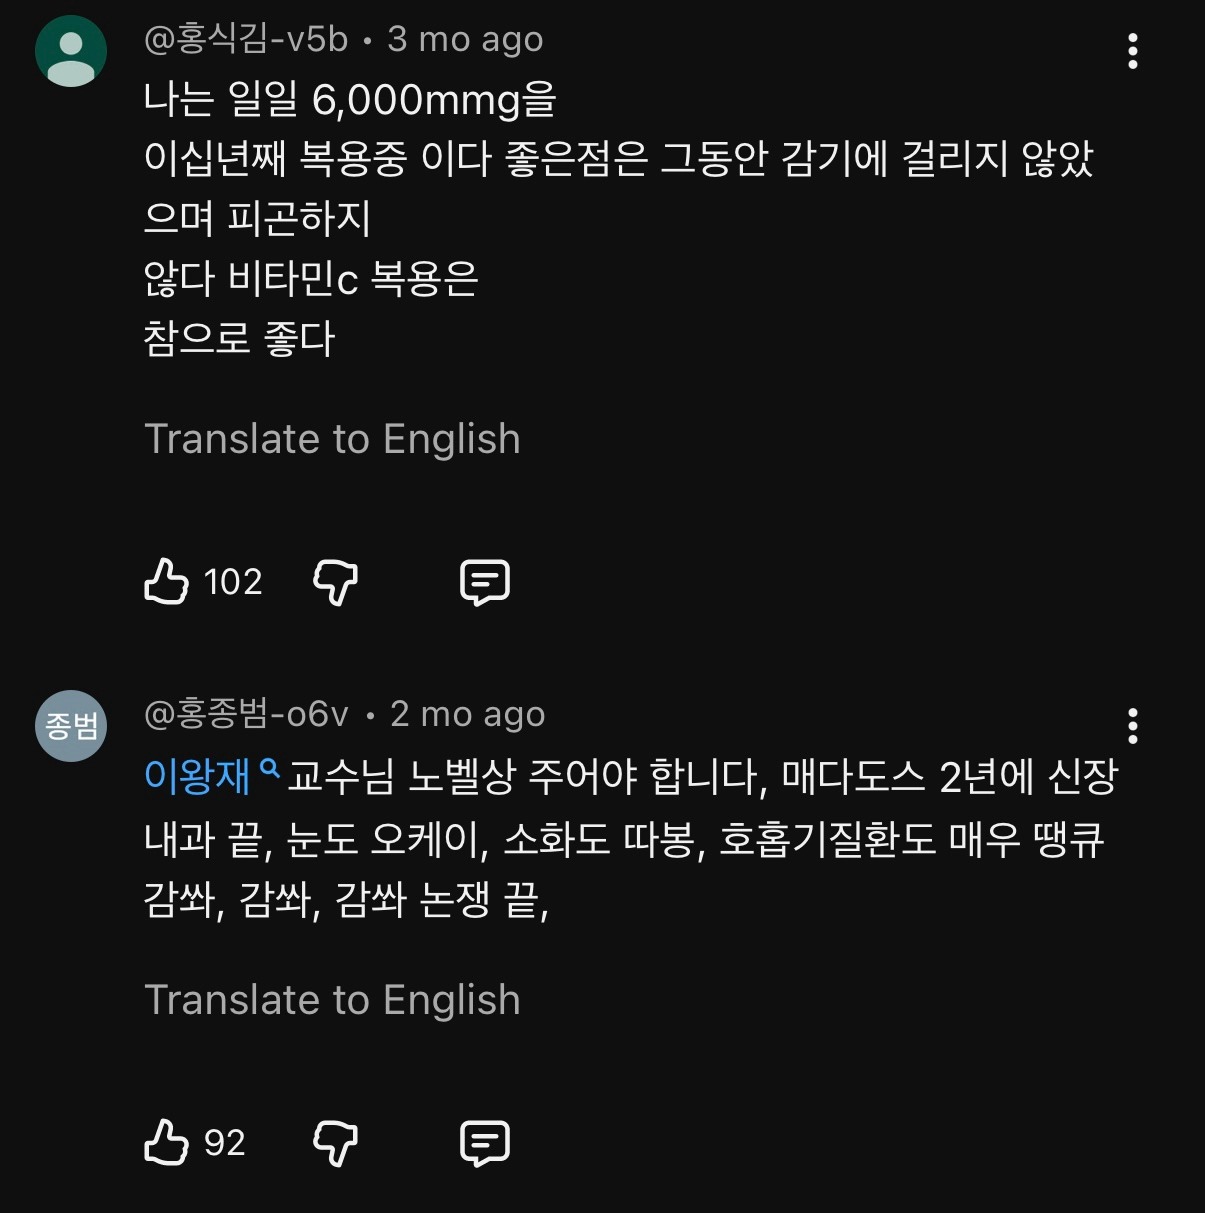
Task: Click the 102 like count
Action: tap(233, 582)
